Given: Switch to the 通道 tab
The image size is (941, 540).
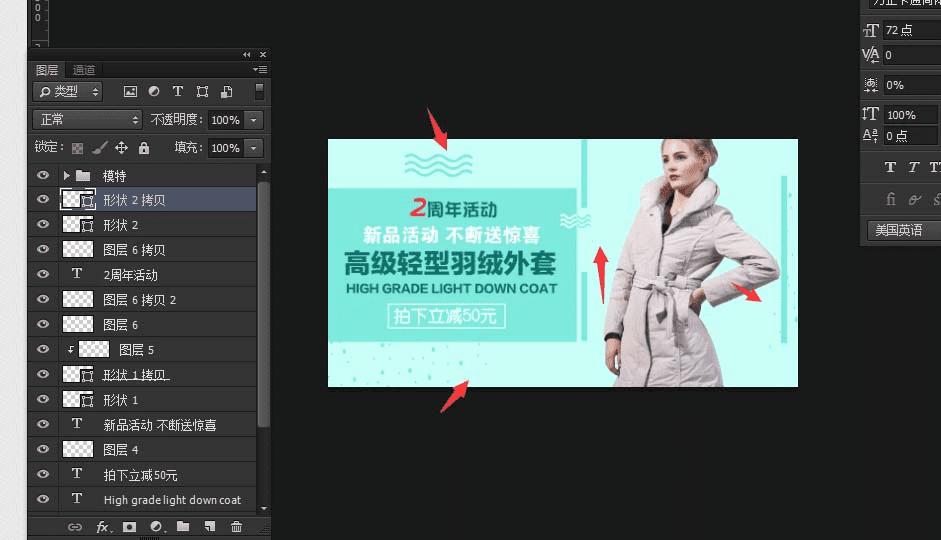Looking at the screenshot, I should click(83, 70).
